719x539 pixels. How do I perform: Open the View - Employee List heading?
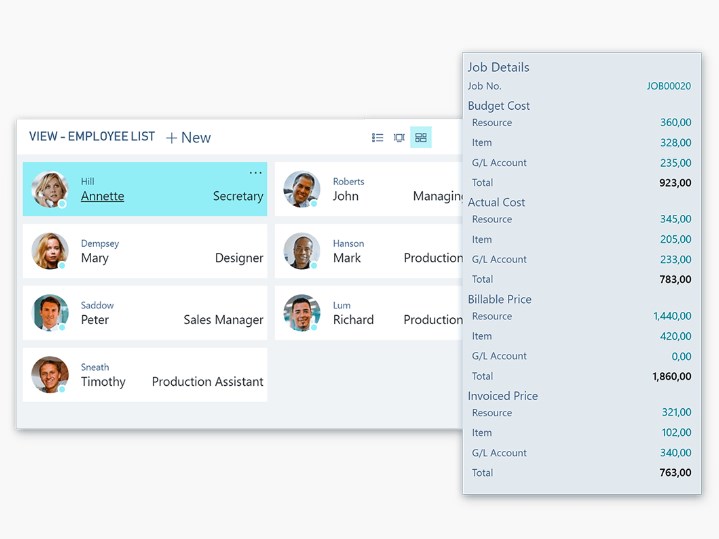pos(92,137)
